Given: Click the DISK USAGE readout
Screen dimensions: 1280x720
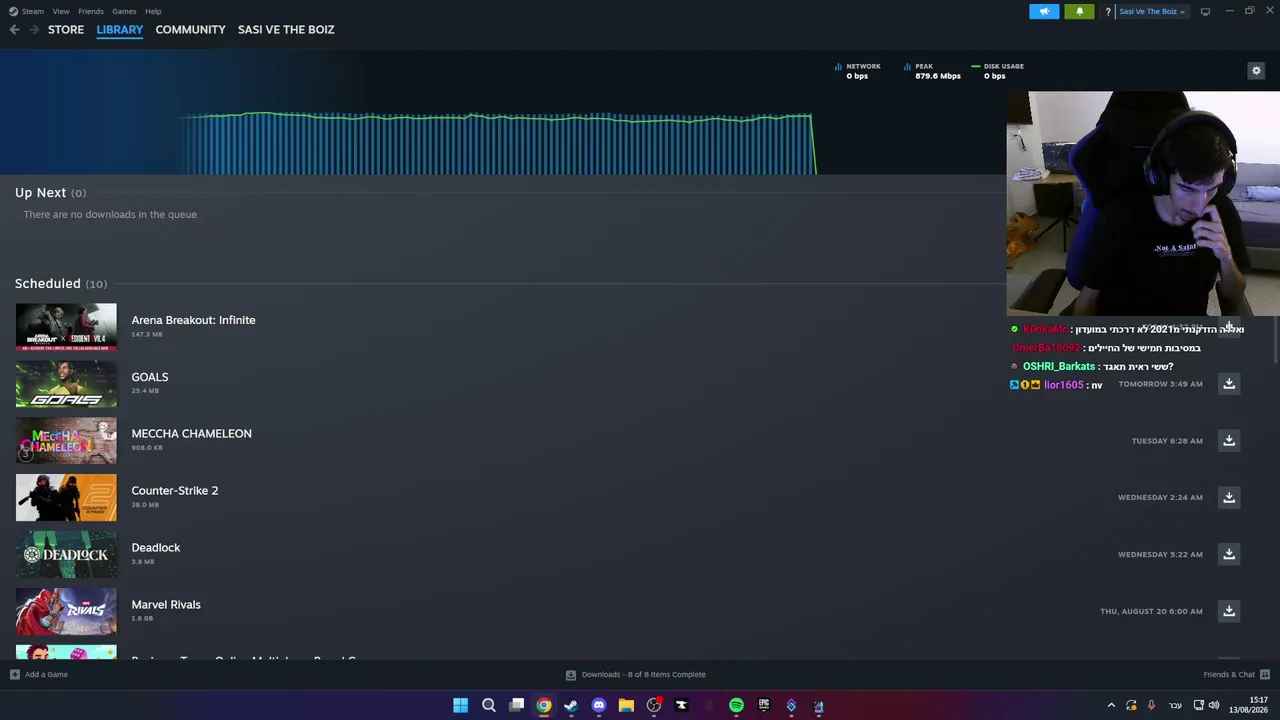Looking at the screenshot, I should [998, 71].
